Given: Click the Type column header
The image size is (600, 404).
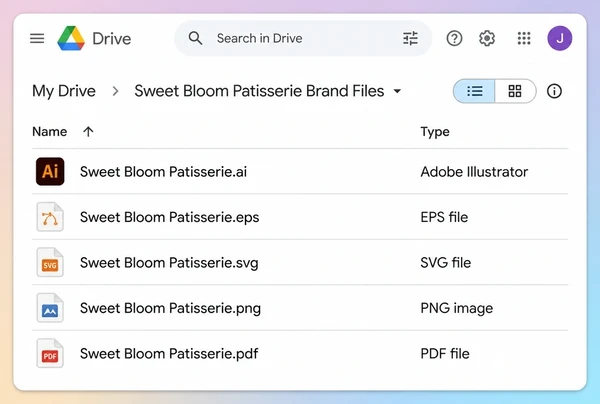Looking at the screenshot, I should pos(435,132).
